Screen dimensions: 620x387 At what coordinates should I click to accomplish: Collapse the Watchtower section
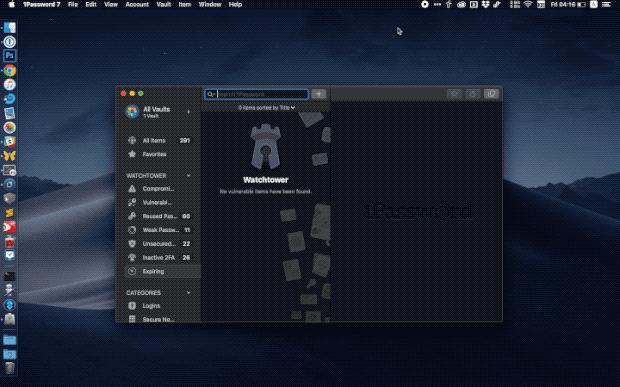coord(188,176)
